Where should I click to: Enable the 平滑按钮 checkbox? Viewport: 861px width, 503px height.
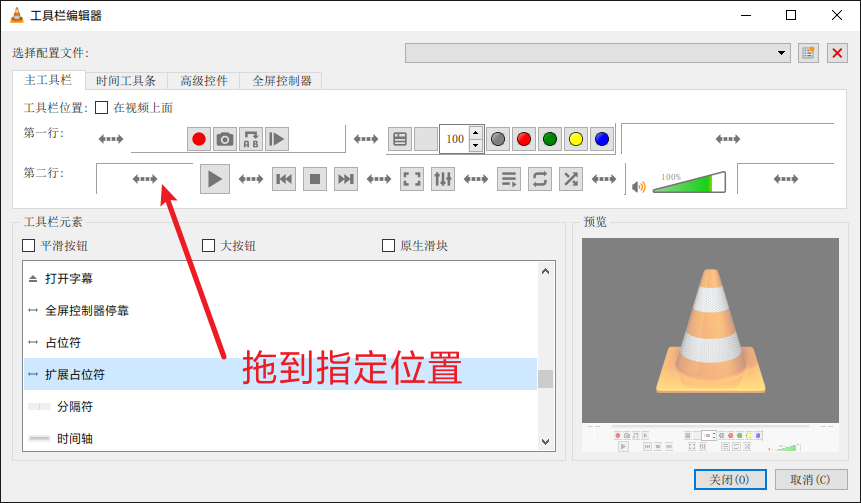click(29, 245)
